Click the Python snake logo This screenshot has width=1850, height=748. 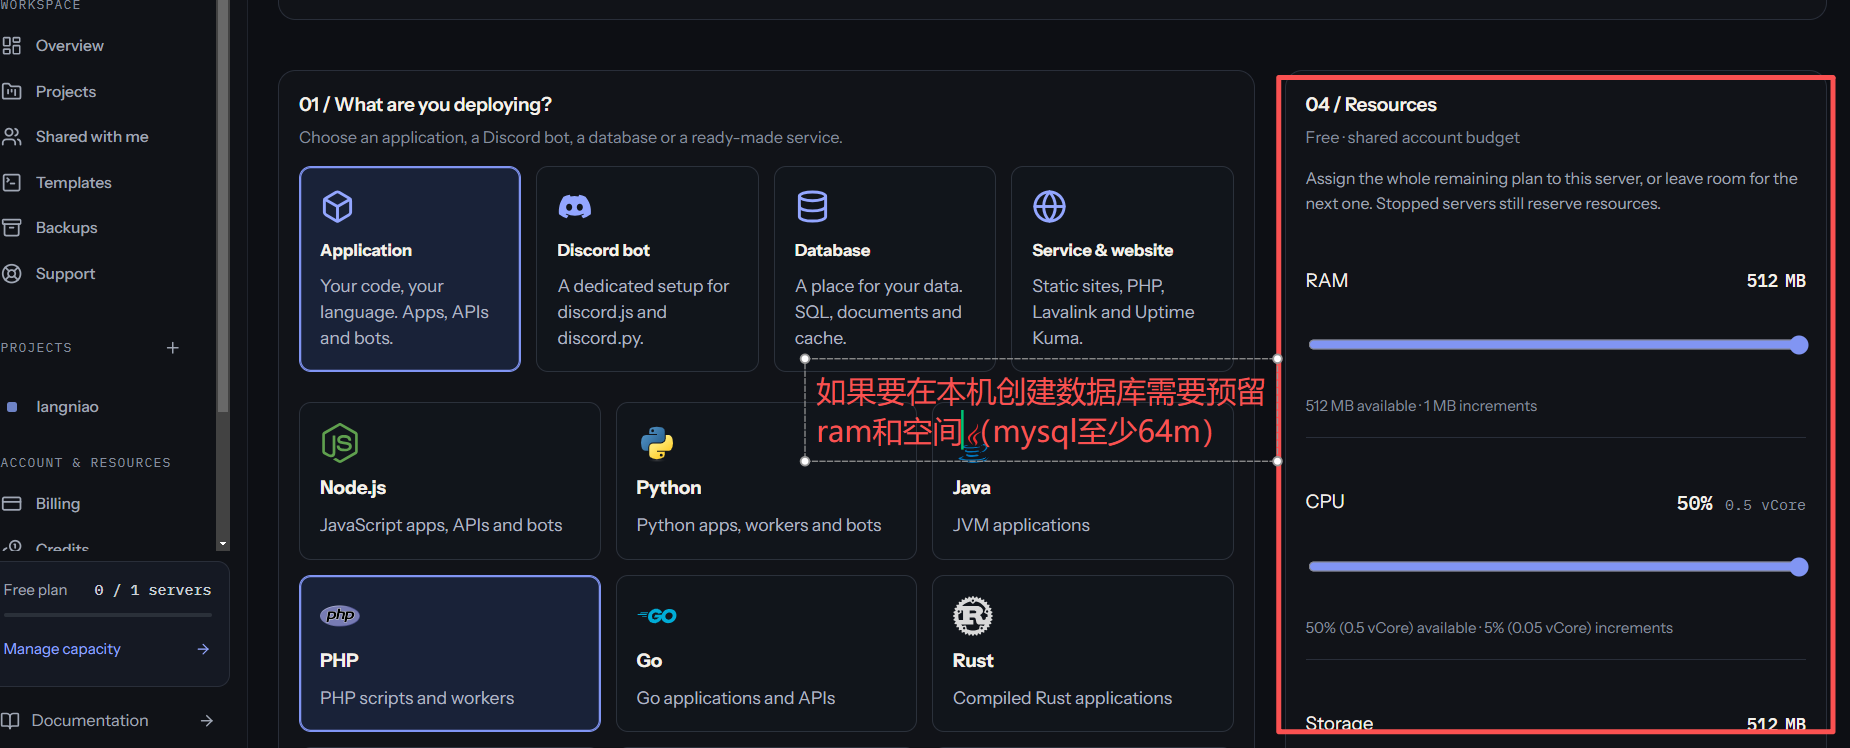click(x=657, y=443)
